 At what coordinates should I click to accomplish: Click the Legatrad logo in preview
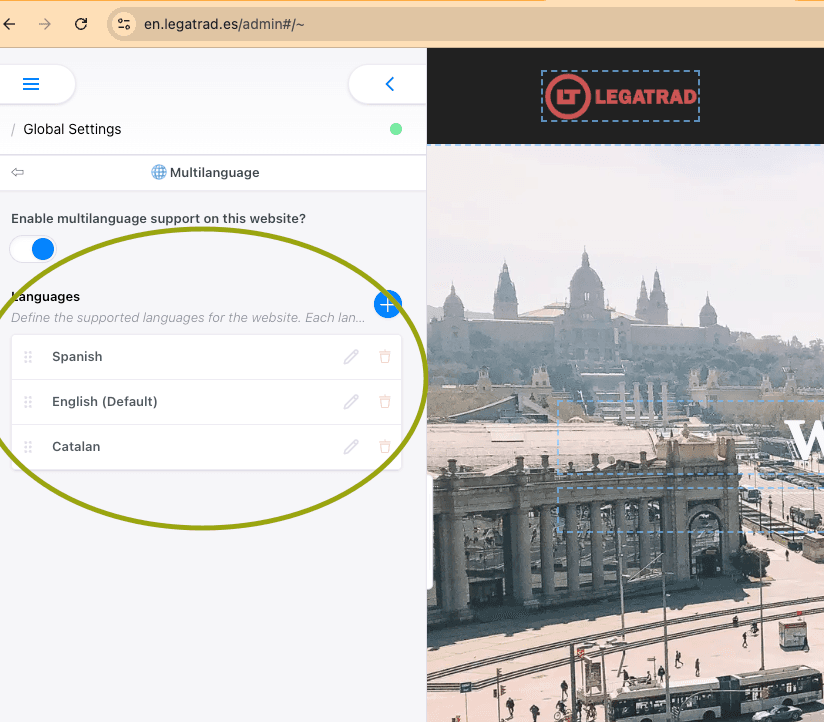[620, 96]
